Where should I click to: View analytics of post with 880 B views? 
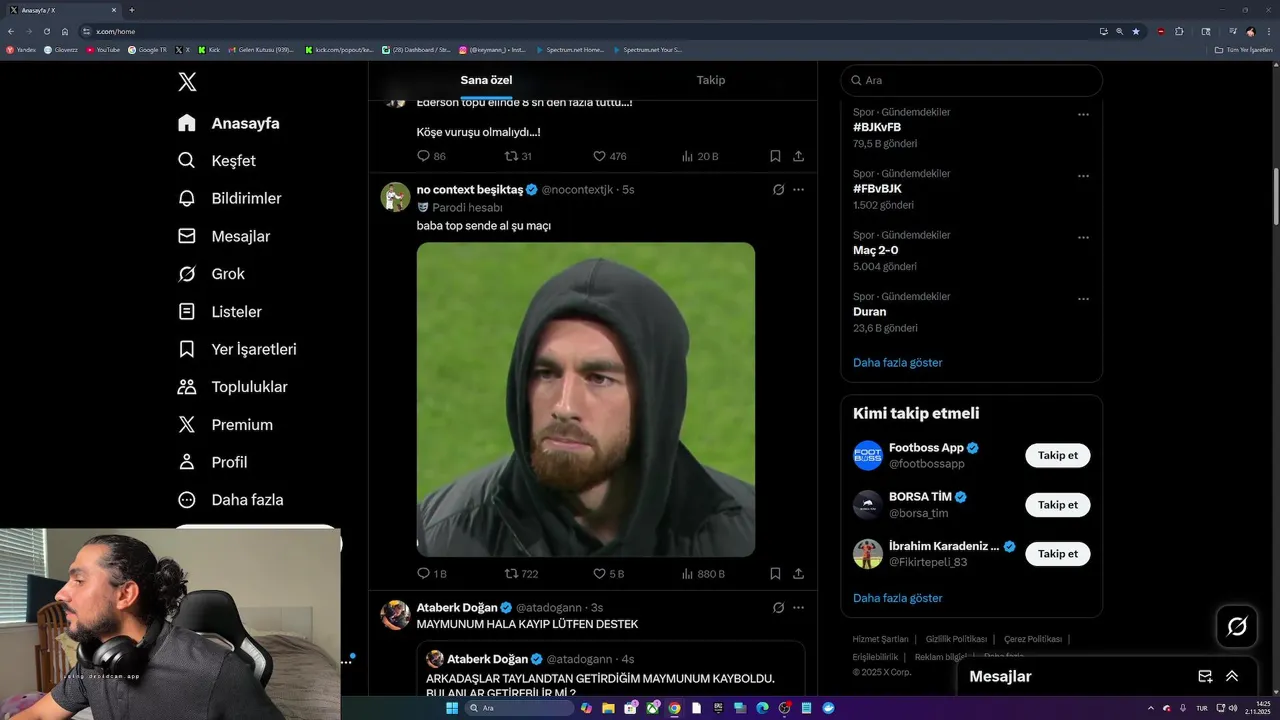[703, 574]
